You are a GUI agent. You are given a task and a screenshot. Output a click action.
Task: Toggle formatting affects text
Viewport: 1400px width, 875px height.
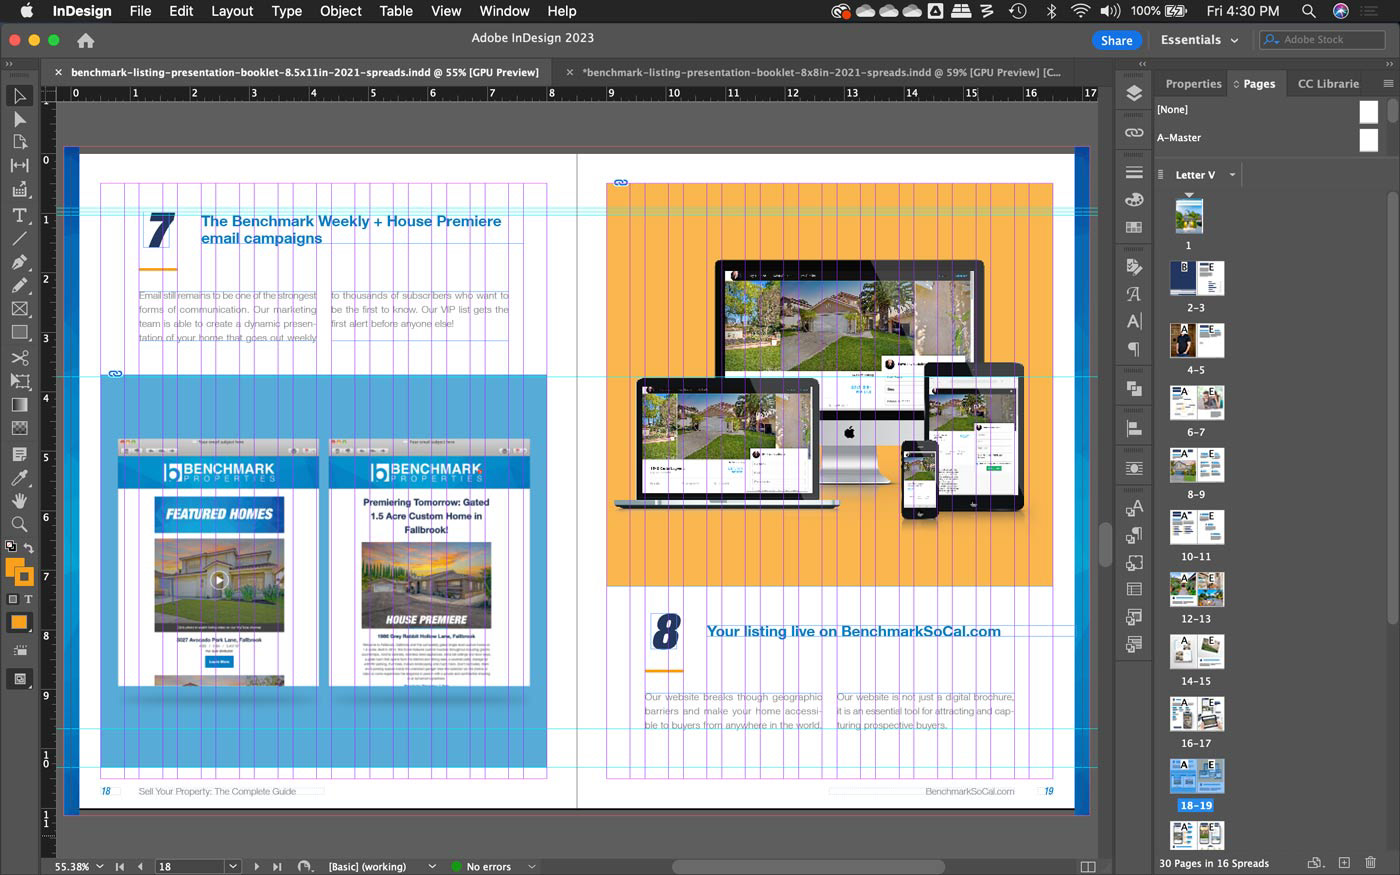click(28, 599)
